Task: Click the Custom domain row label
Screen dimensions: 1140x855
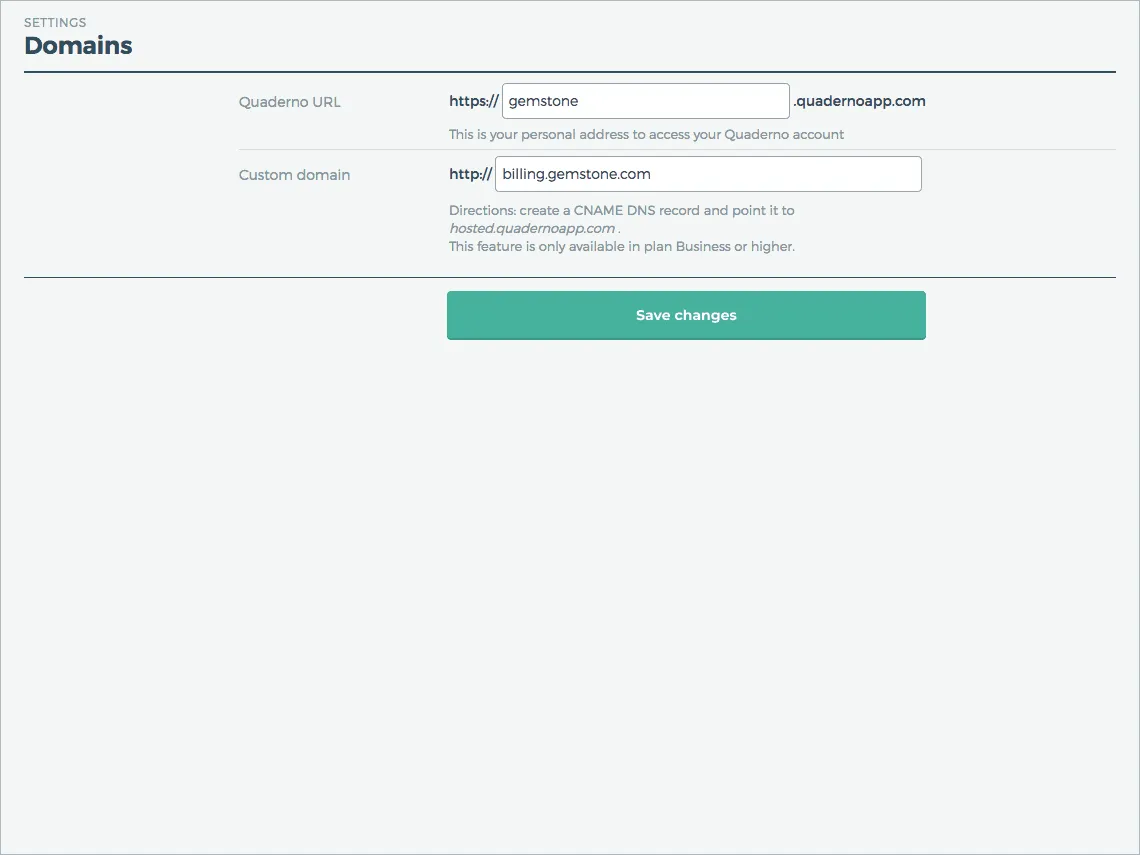Action: point(294,174)
